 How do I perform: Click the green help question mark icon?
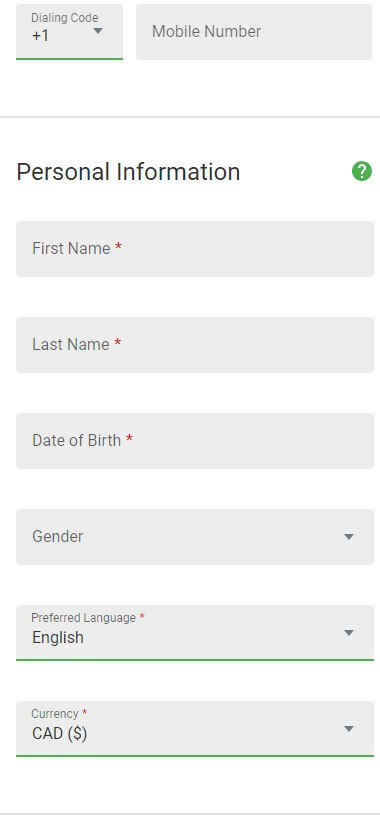362,172
